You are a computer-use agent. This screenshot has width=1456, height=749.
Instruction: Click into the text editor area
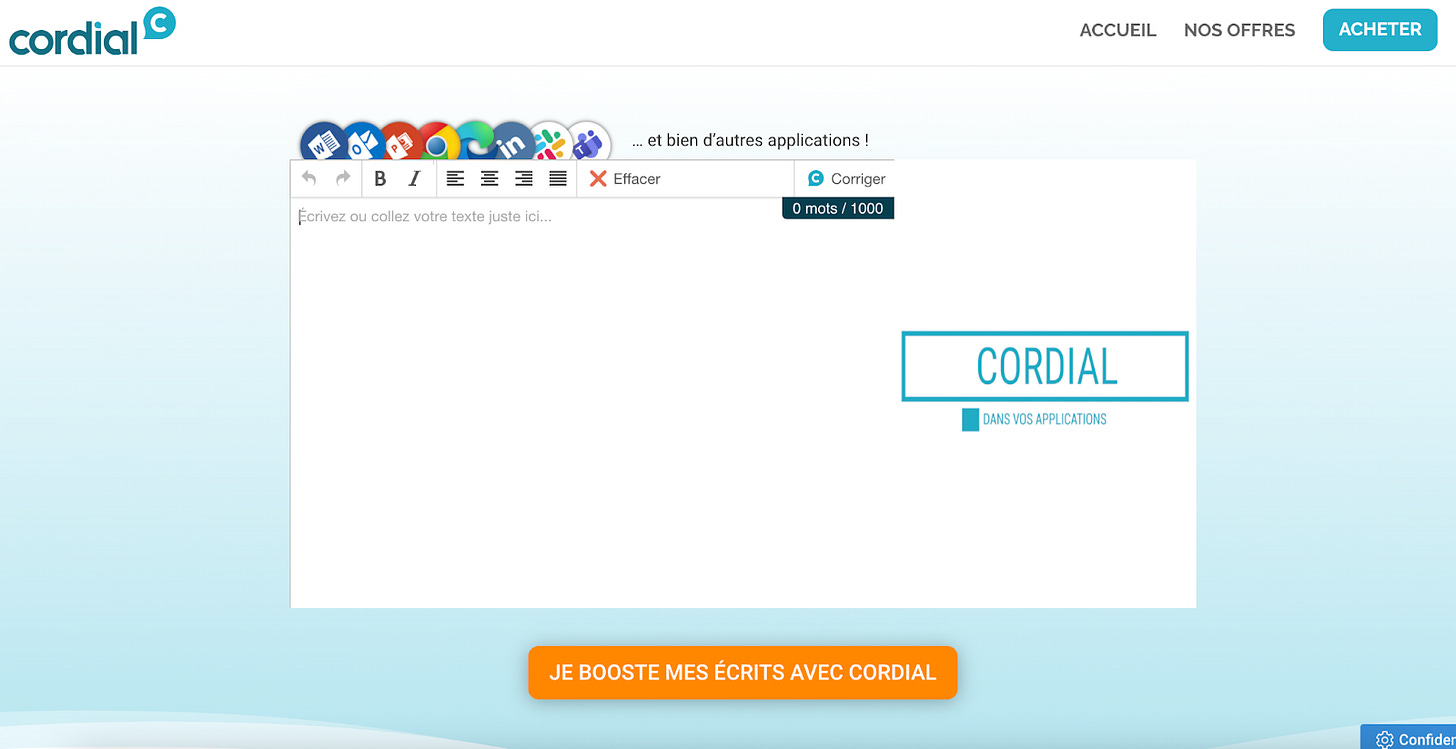[592, 402]
